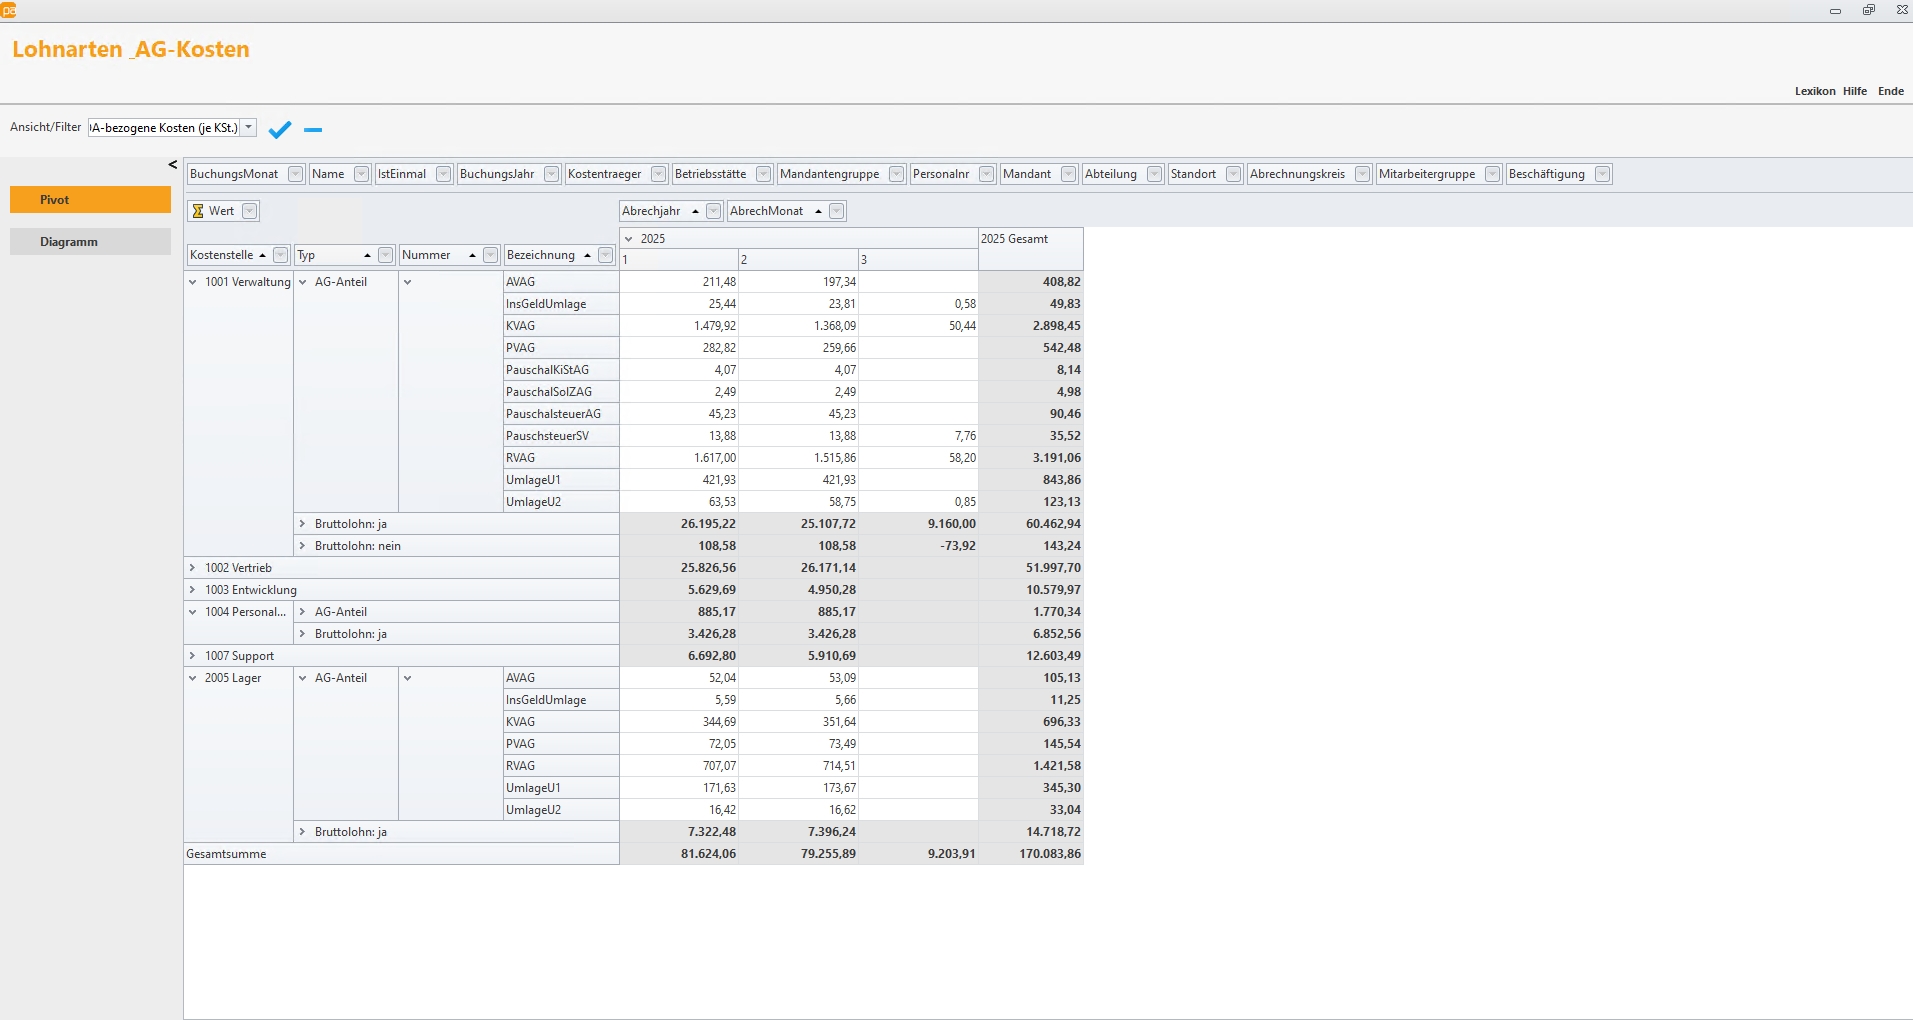
Task: Collapse the 1004 Personal cost center
Action: [193, 612]
